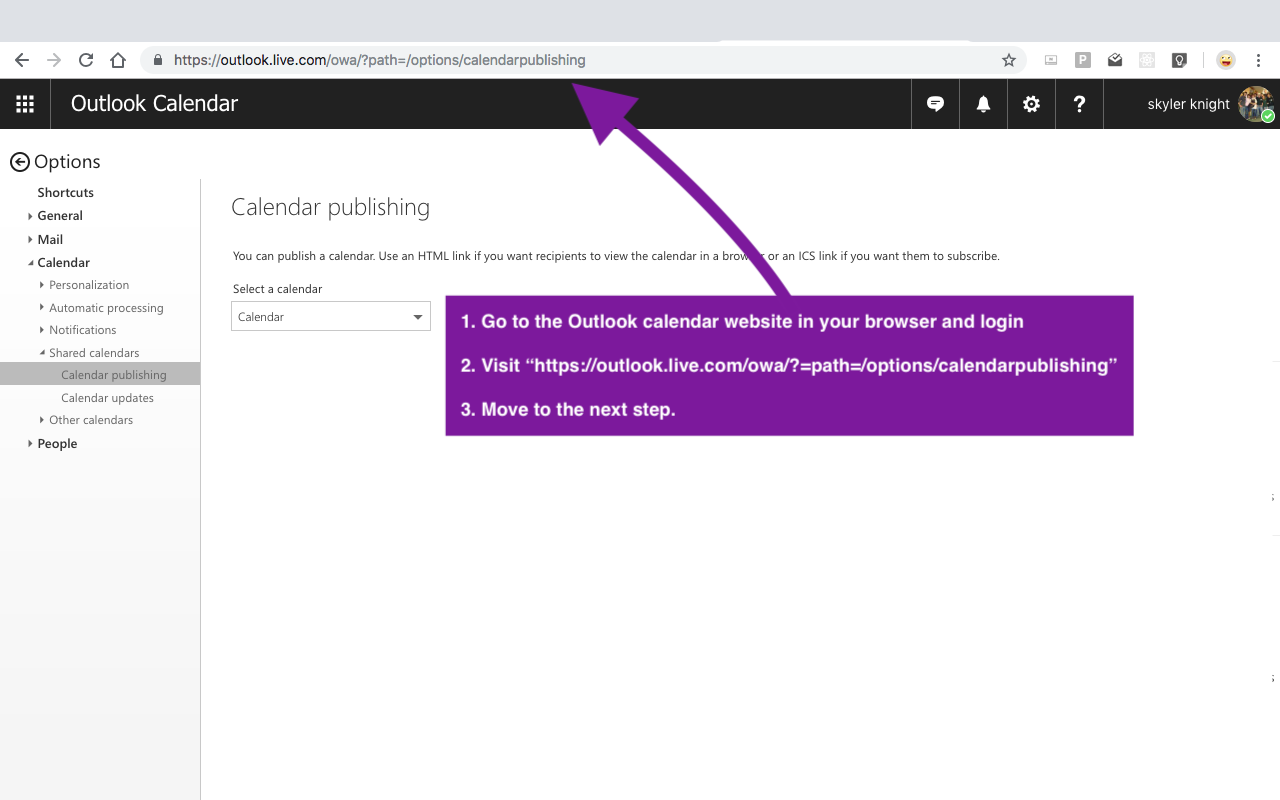1280x800 pixels.
Task: Expand Notifications sub-section
Action: click(42, 330)
